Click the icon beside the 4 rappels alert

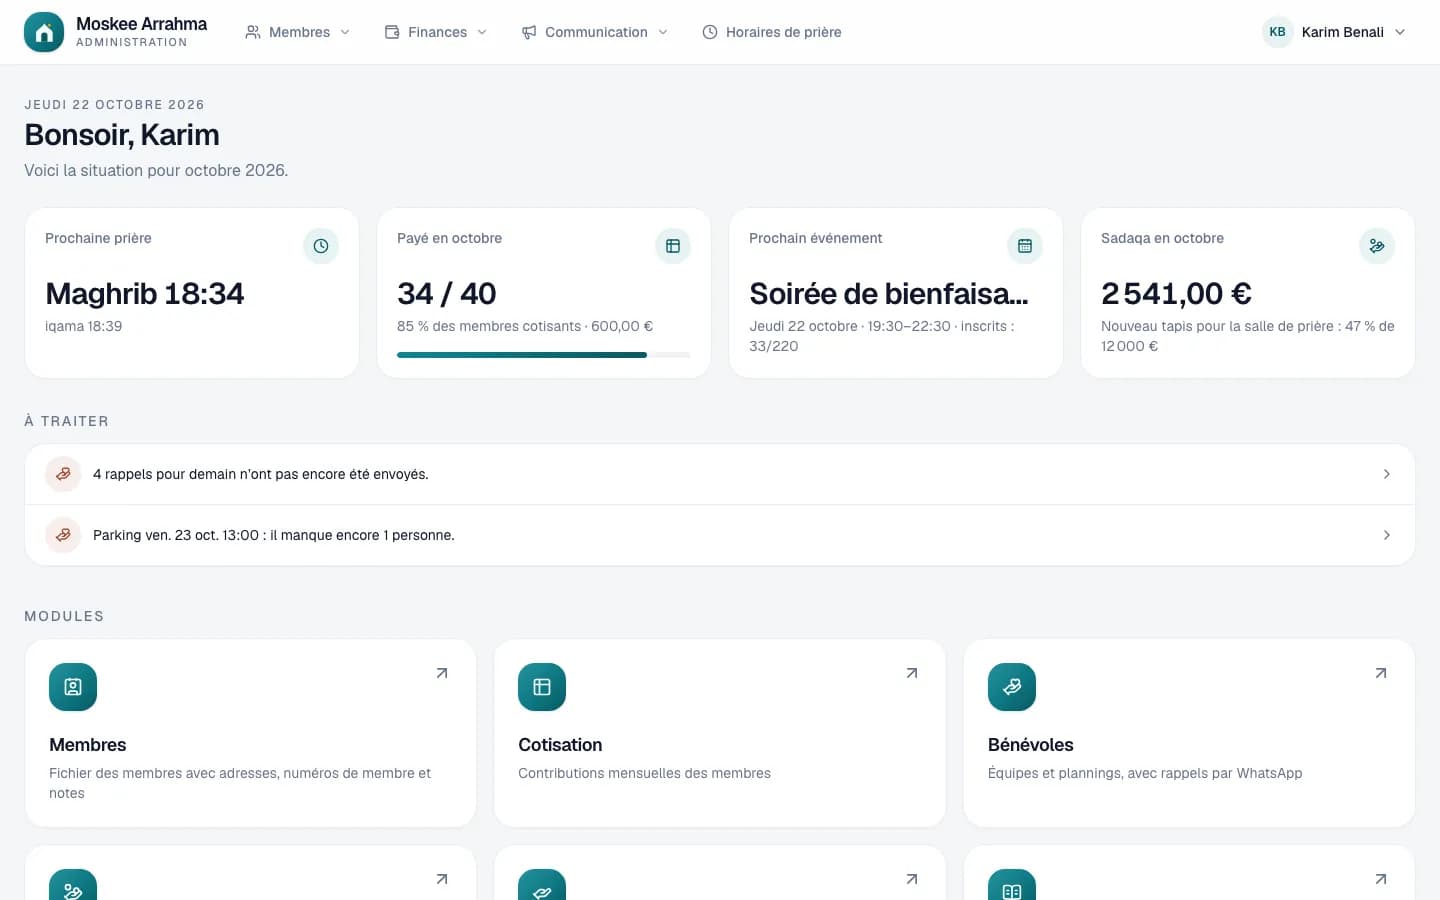63,474
